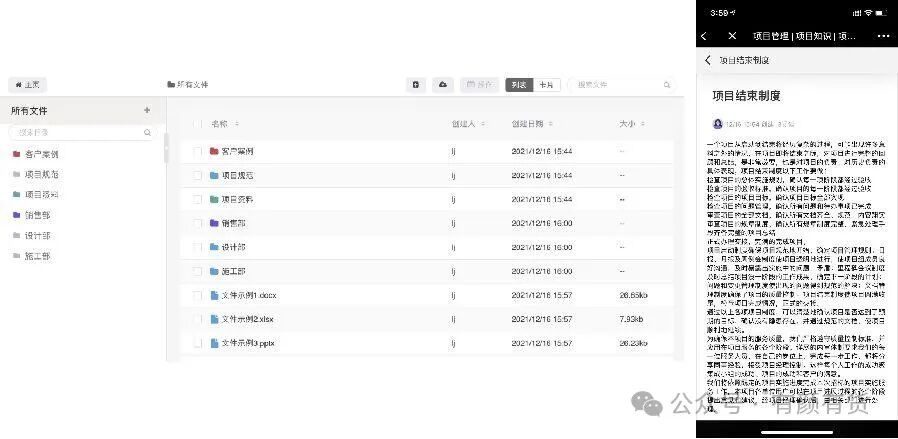The image size is (898, 439).
Task: Click the plus icon beside 所有文件
Action: tap(147, 110)
